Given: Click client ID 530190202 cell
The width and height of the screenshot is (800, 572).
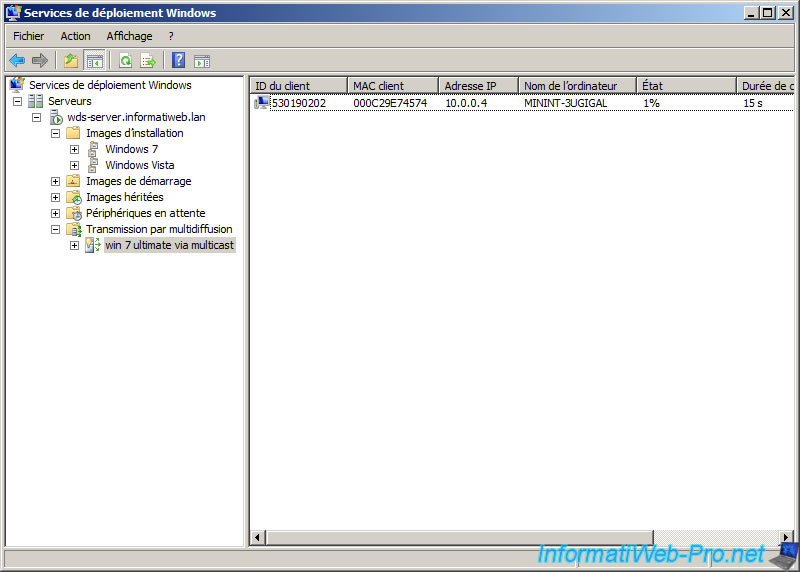Looking at the screenshot, I should coord(298,103).
